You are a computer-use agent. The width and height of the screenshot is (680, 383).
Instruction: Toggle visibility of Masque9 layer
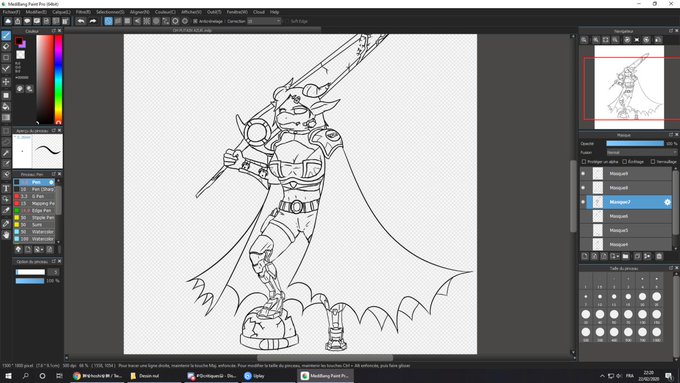pos(583,173)
